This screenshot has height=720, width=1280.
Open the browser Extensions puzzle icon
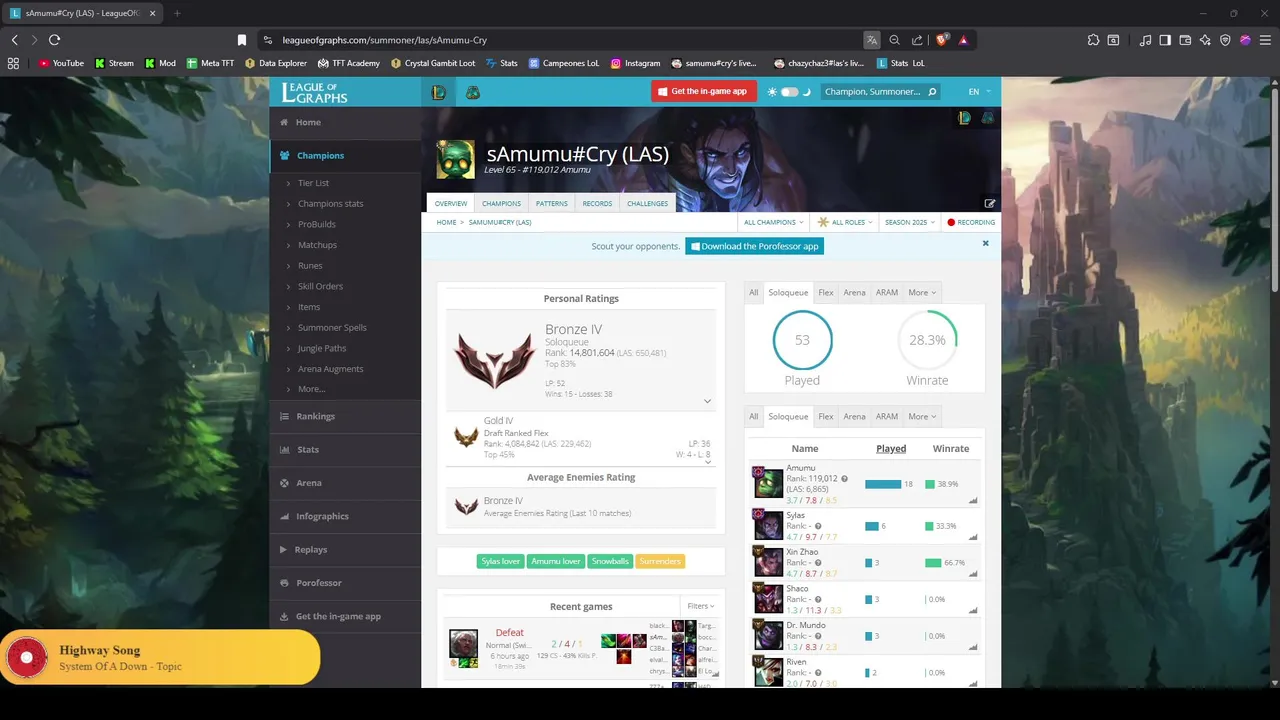pyautogui.click(x=1093, y=40)
